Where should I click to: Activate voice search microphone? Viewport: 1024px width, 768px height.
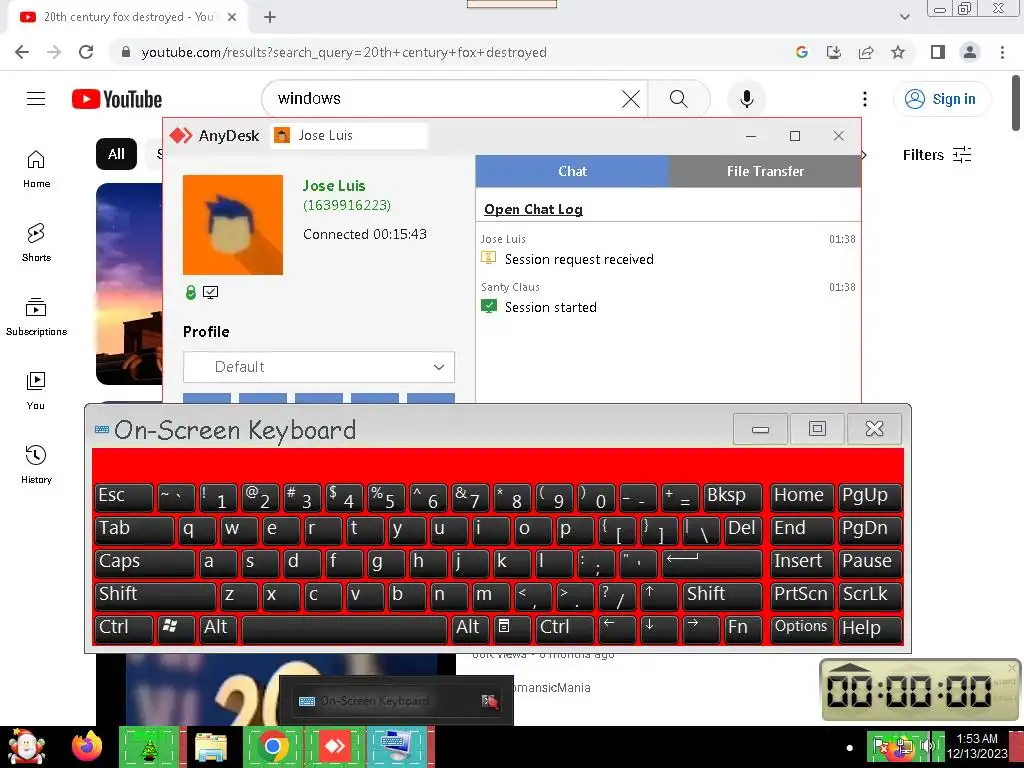click(746, 99)
